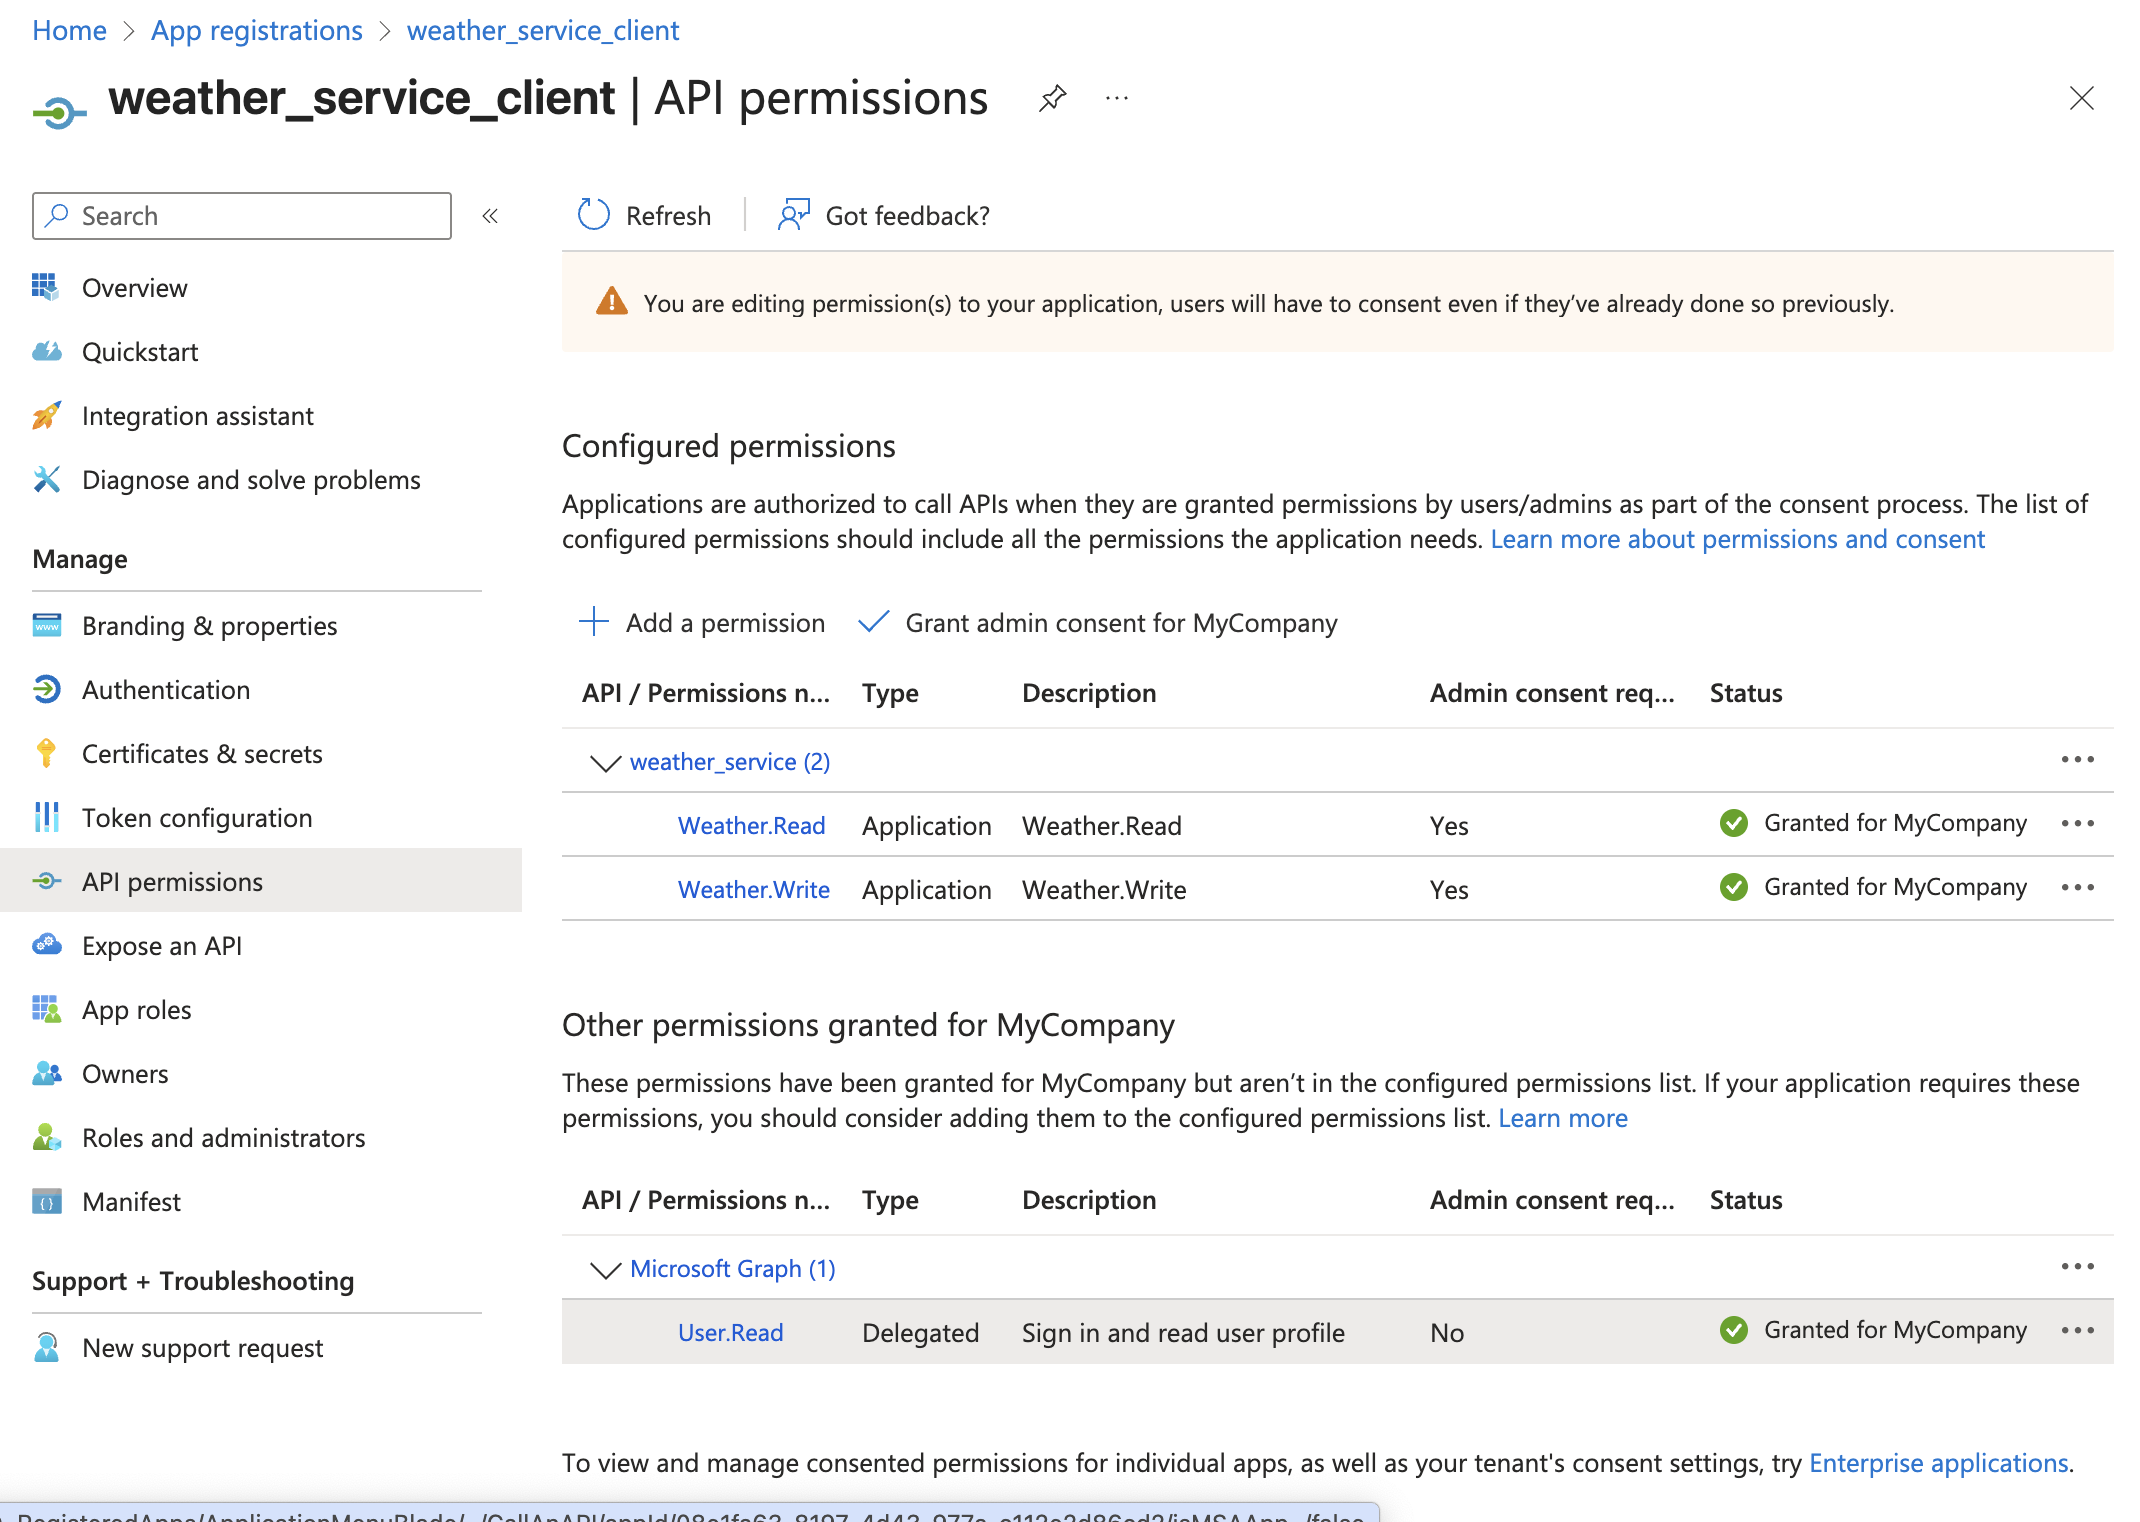Screen dimensions: 2140x1522
Task: Go to Home breadcrumb link
Action: click(69, 30)
